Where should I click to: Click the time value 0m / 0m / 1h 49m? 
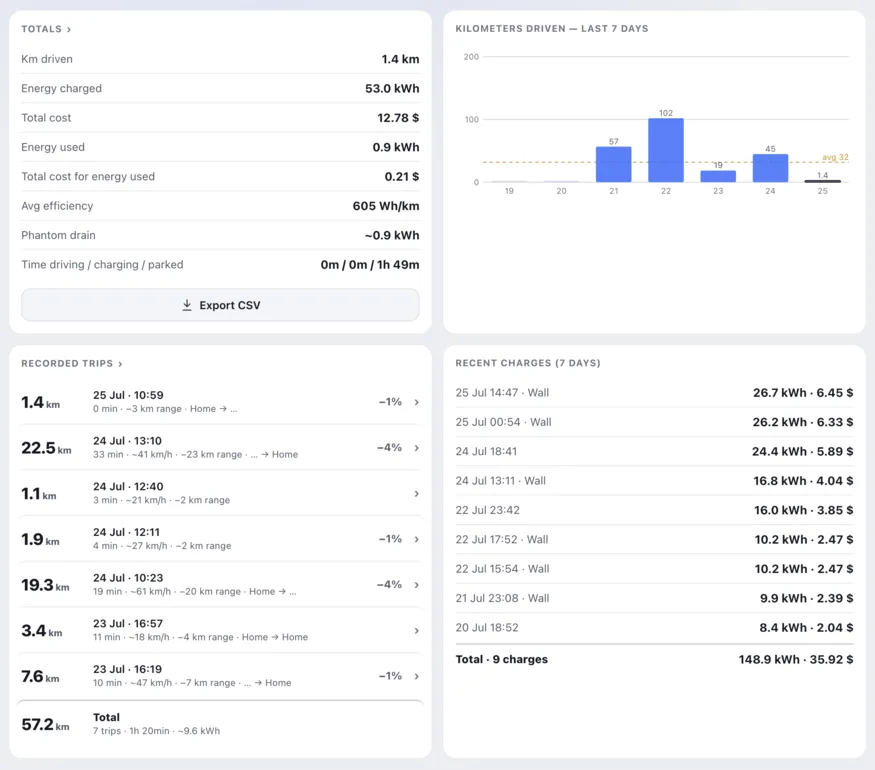[x=369, y=265]
